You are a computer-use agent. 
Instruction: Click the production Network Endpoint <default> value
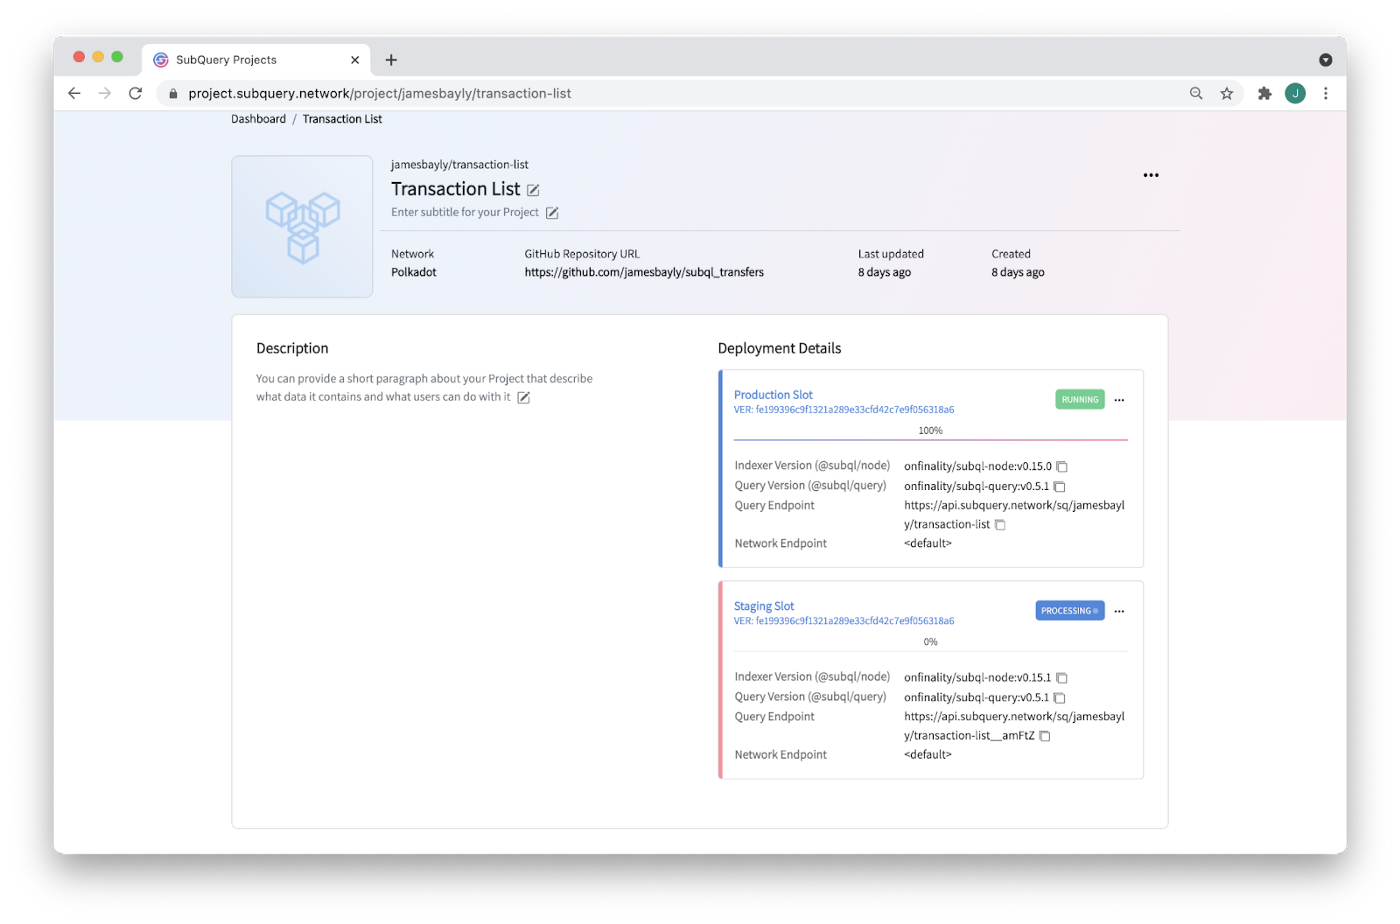[x=928, y=544]
